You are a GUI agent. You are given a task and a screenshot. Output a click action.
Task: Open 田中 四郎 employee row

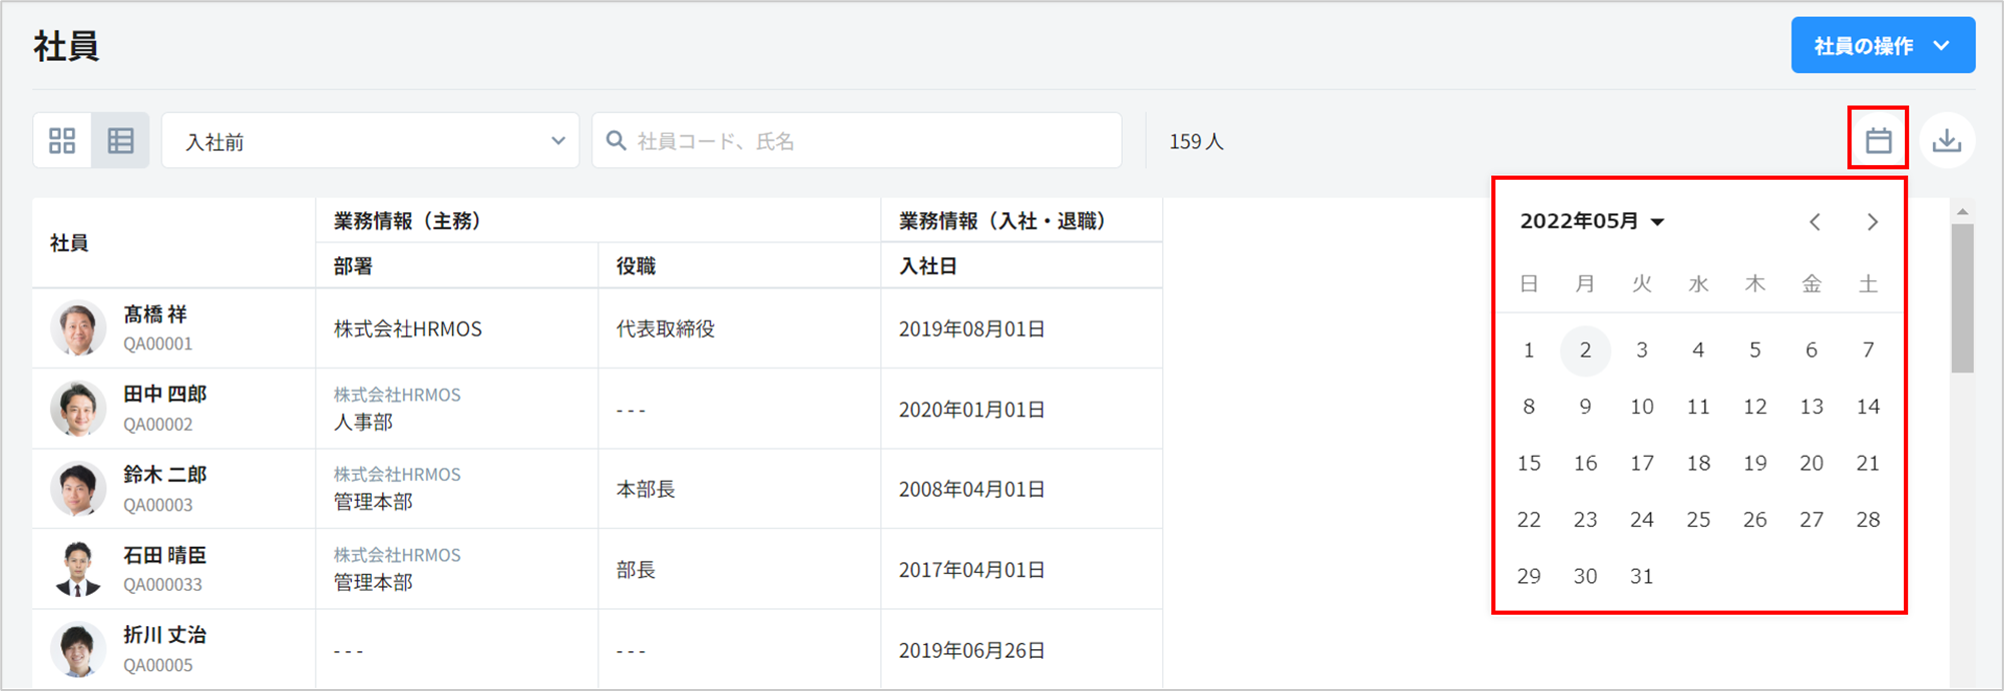pyautogui.click(x=165, y=395)
